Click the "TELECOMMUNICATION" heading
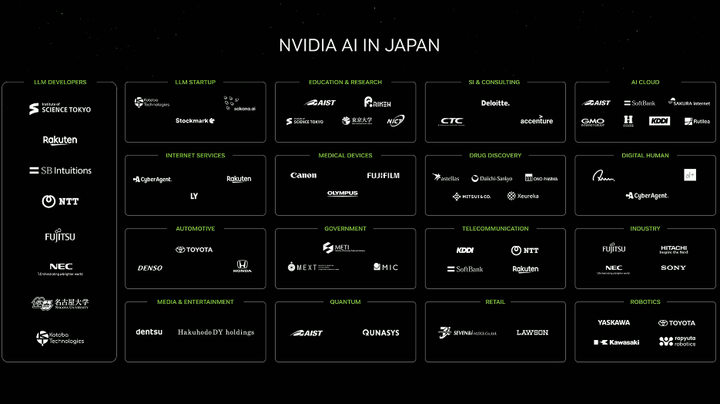 (495, 229)
